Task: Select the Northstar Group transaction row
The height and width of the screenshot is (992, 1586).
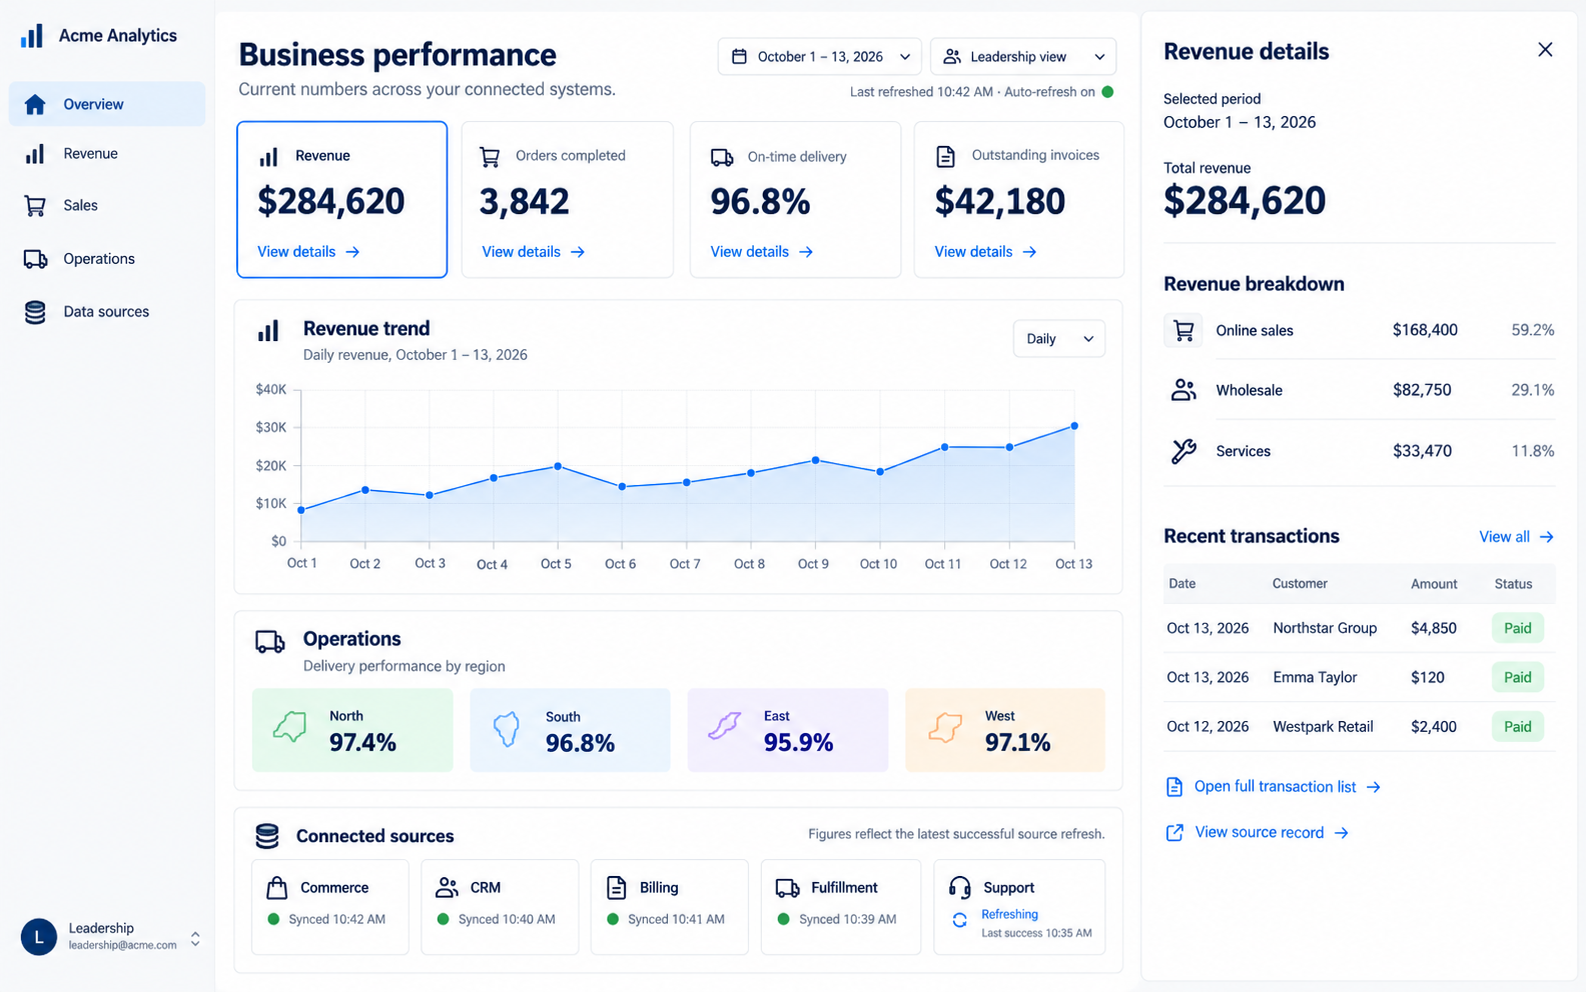Action: click(x=1359, y=628)
